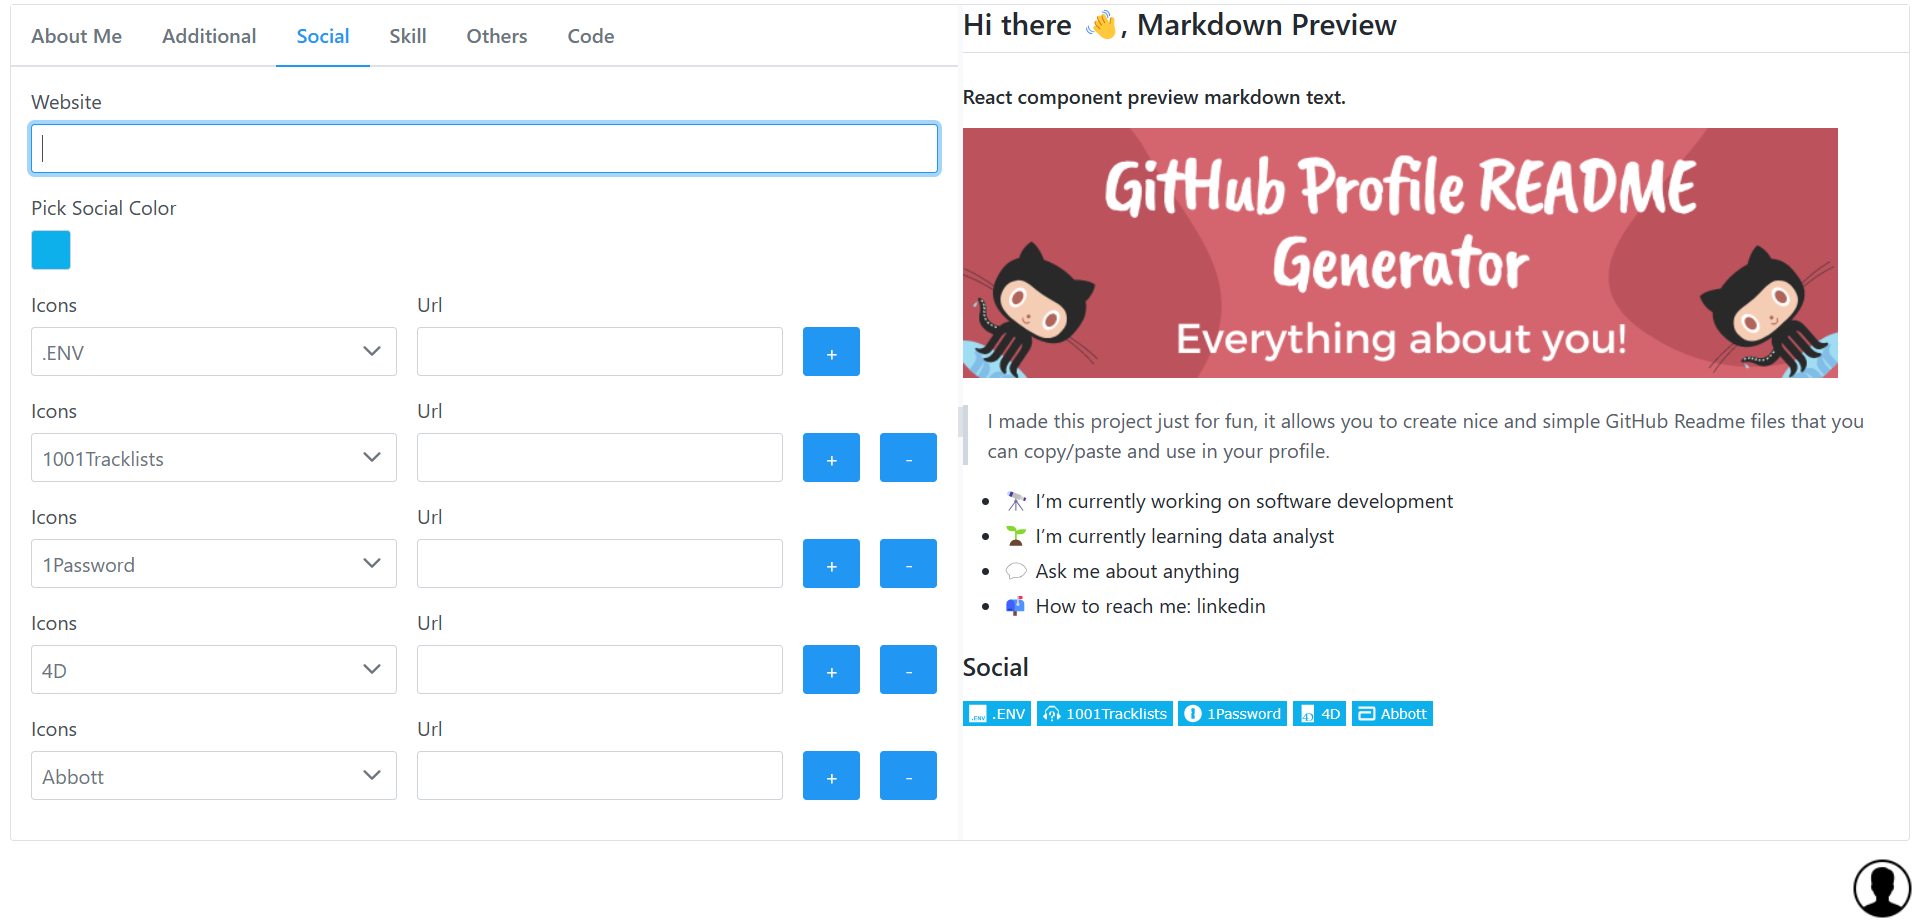Add a row after 1001Tracklists
Screen dimensions: 1915x920
click(831, 458)
